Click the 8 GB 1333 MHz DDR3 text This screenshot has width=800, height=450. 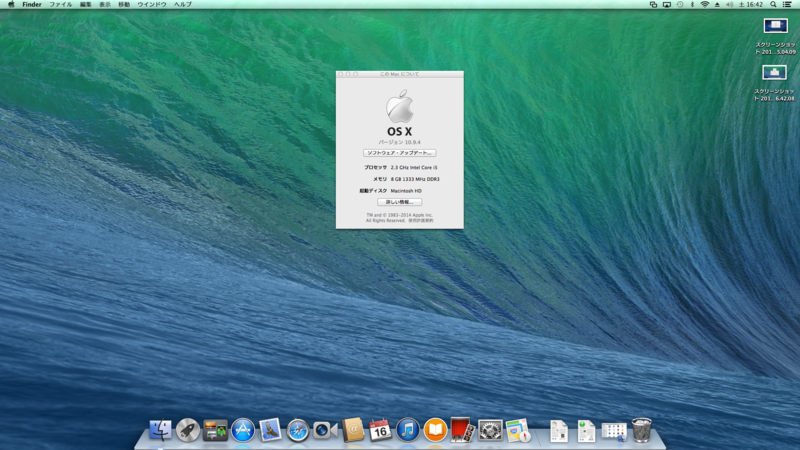pyautogui.click(x=415, y=179)
